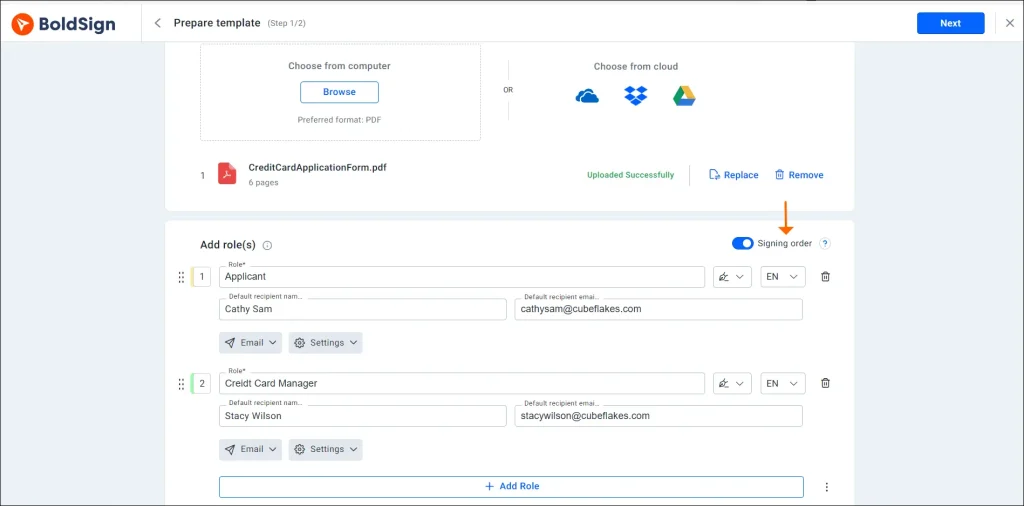Viewport: 1024px width, 506px height.
Task: Delete the Applicant role
Action: [x=825, y=277]
